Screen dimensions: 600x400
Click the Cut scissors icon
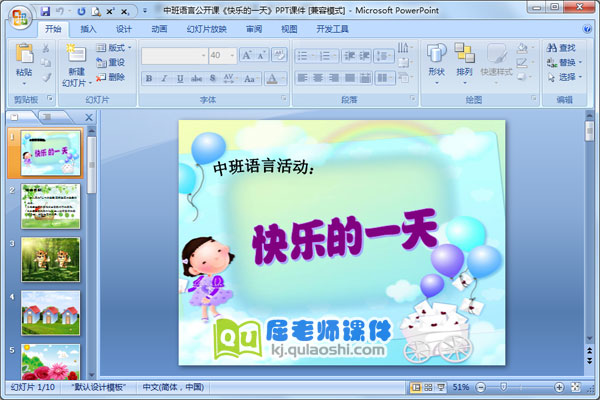pos(46,48)
